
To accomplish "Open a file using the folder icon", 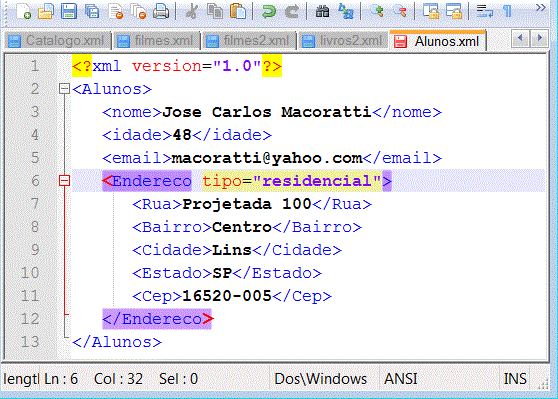I will [46, 11].
